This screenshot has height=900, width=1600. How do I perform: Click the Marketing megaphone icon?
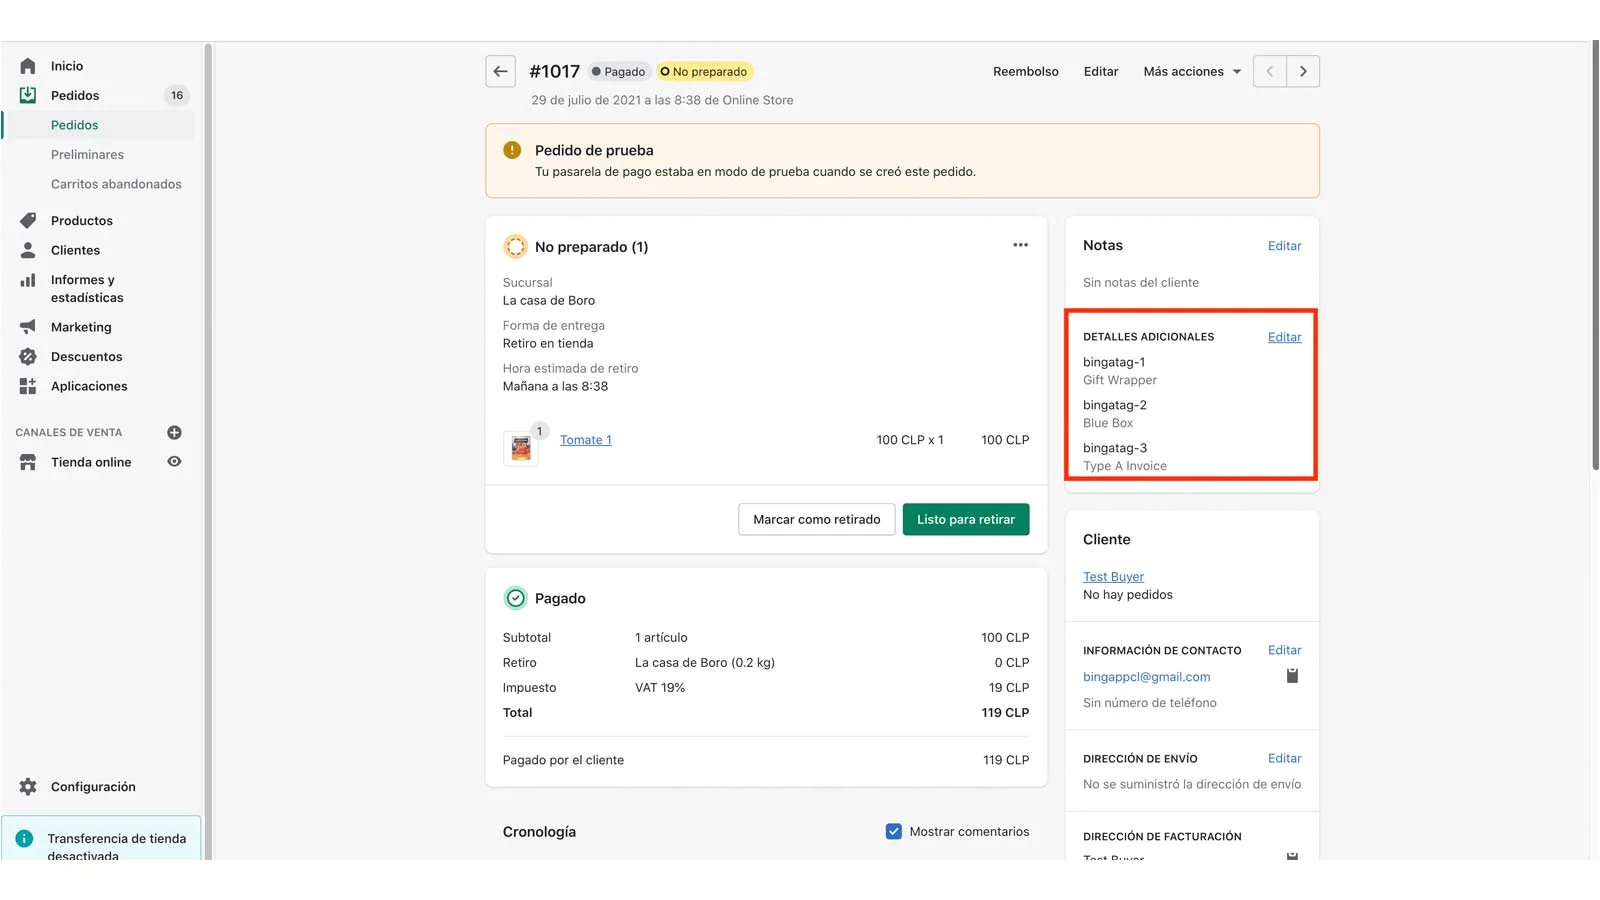click(28, 327)
